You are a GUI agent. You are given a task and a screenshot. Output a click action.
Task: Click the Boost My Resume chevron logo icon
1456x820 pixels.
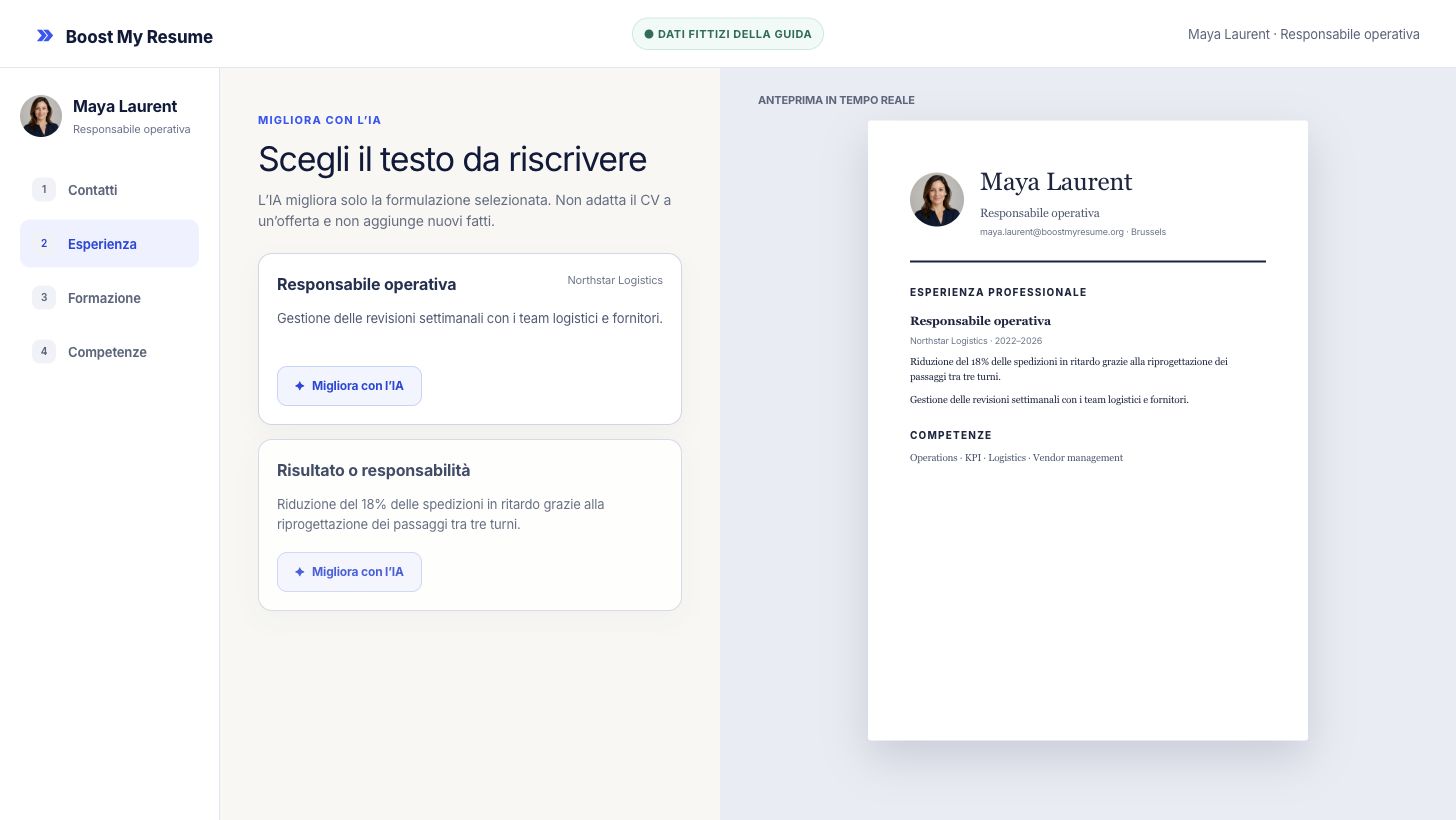(x=45, y=36)
